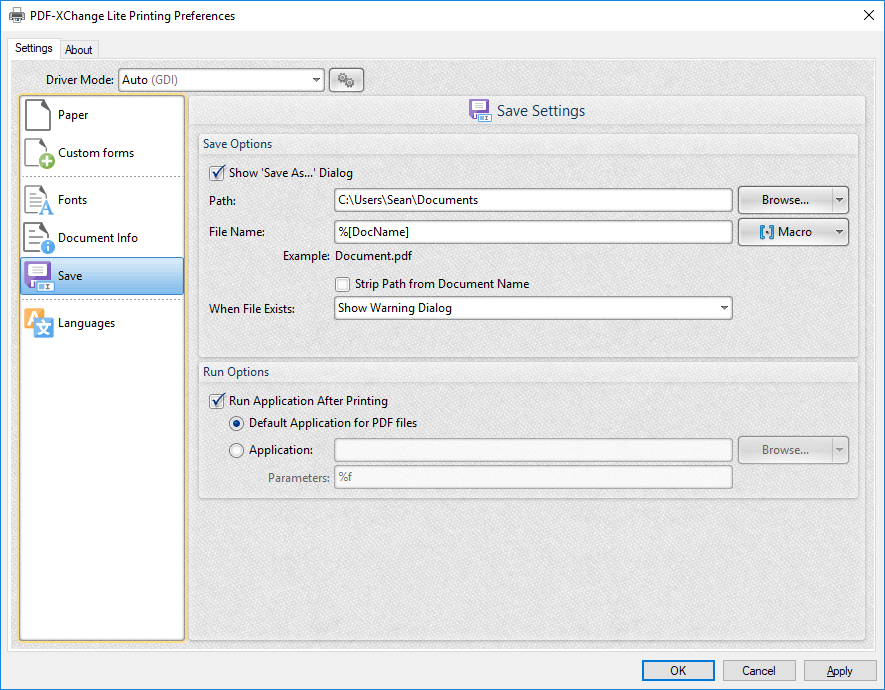
Task: Expand the Driver Mode dropdown
Action: pyautogui.click(x=316, y=80)
